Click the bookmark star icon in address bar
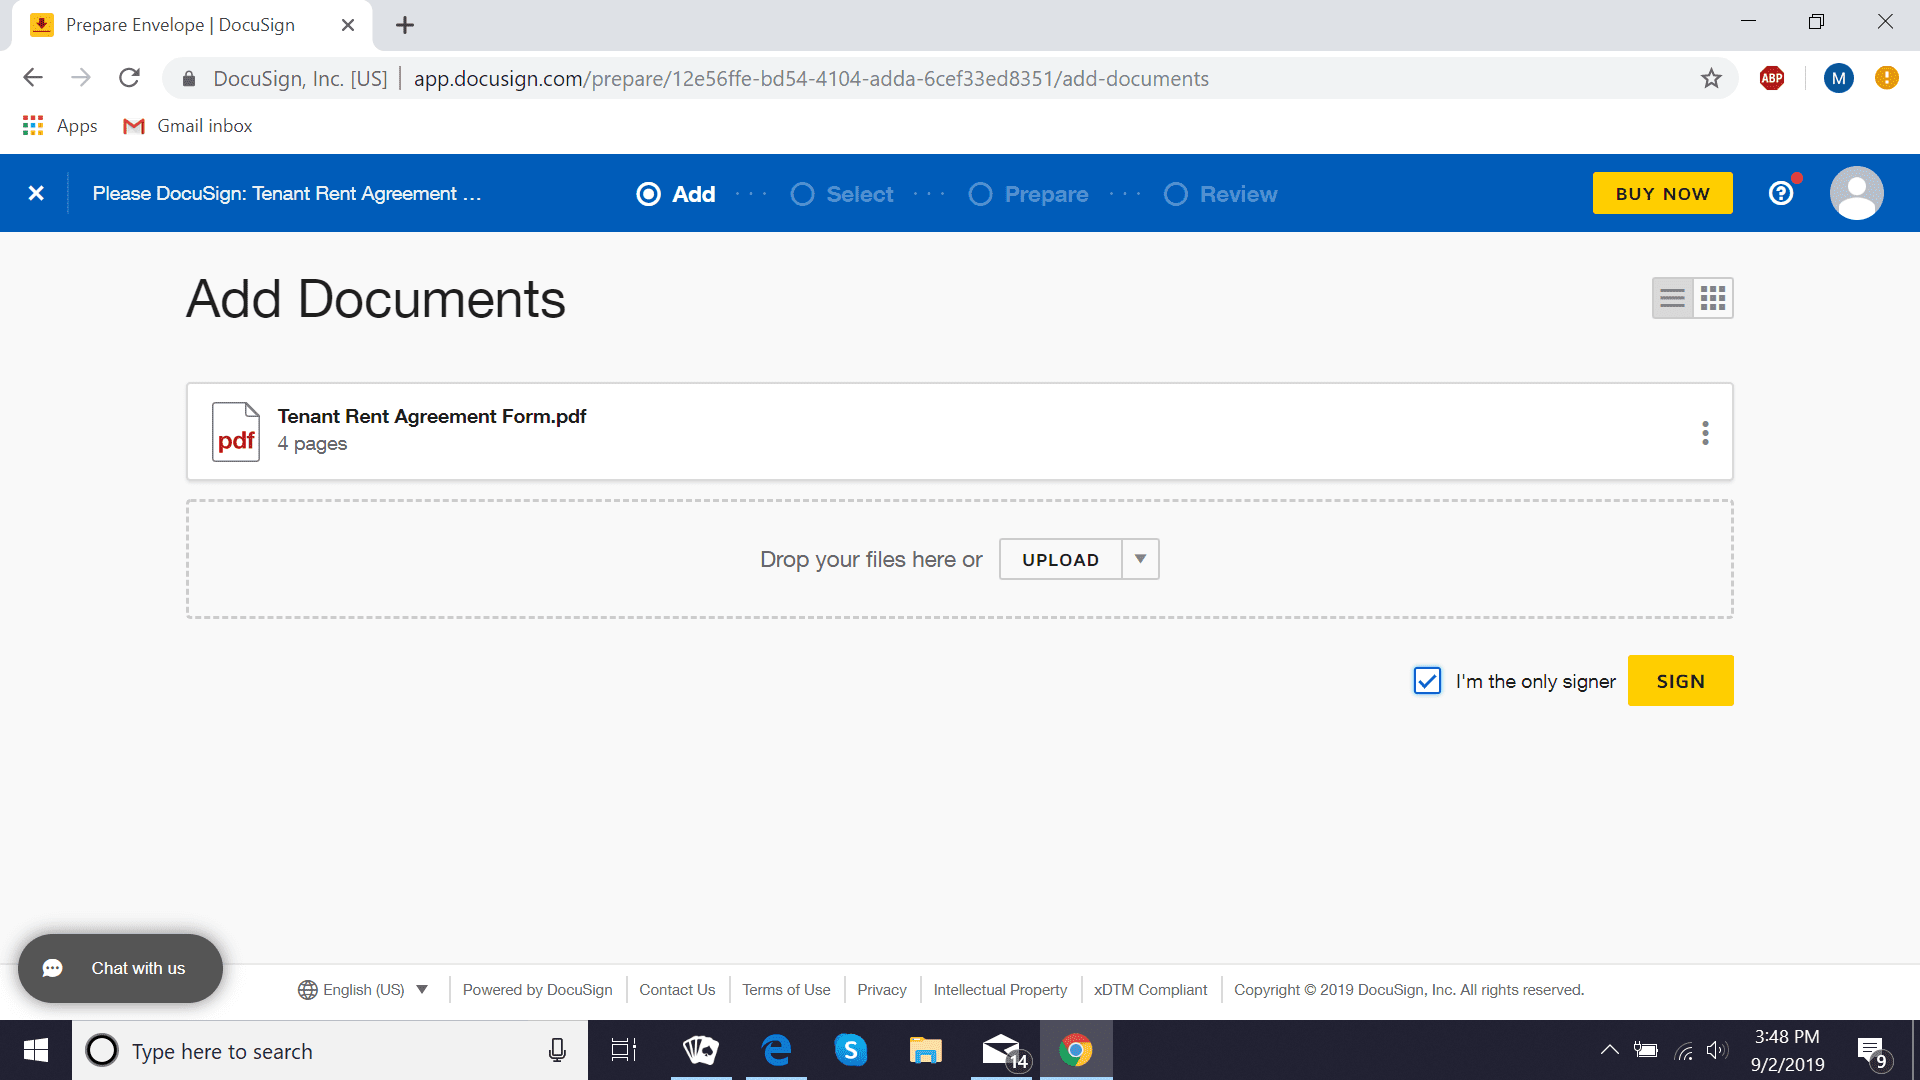The image size is (1920, 1080). pyautogui.click(x=1710, y=78)
